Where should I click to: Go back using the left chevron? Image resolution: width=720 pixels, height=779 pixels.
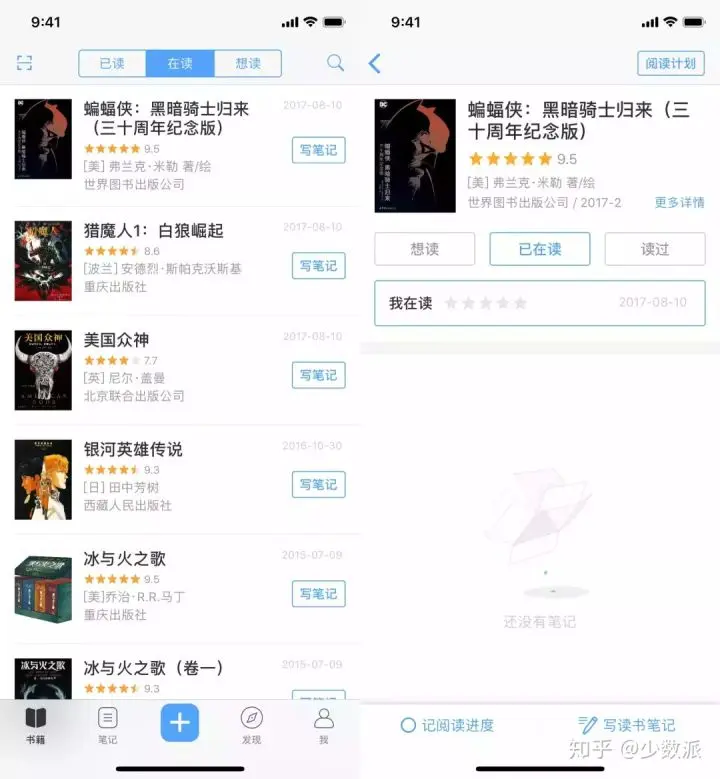tap(375, 64)
